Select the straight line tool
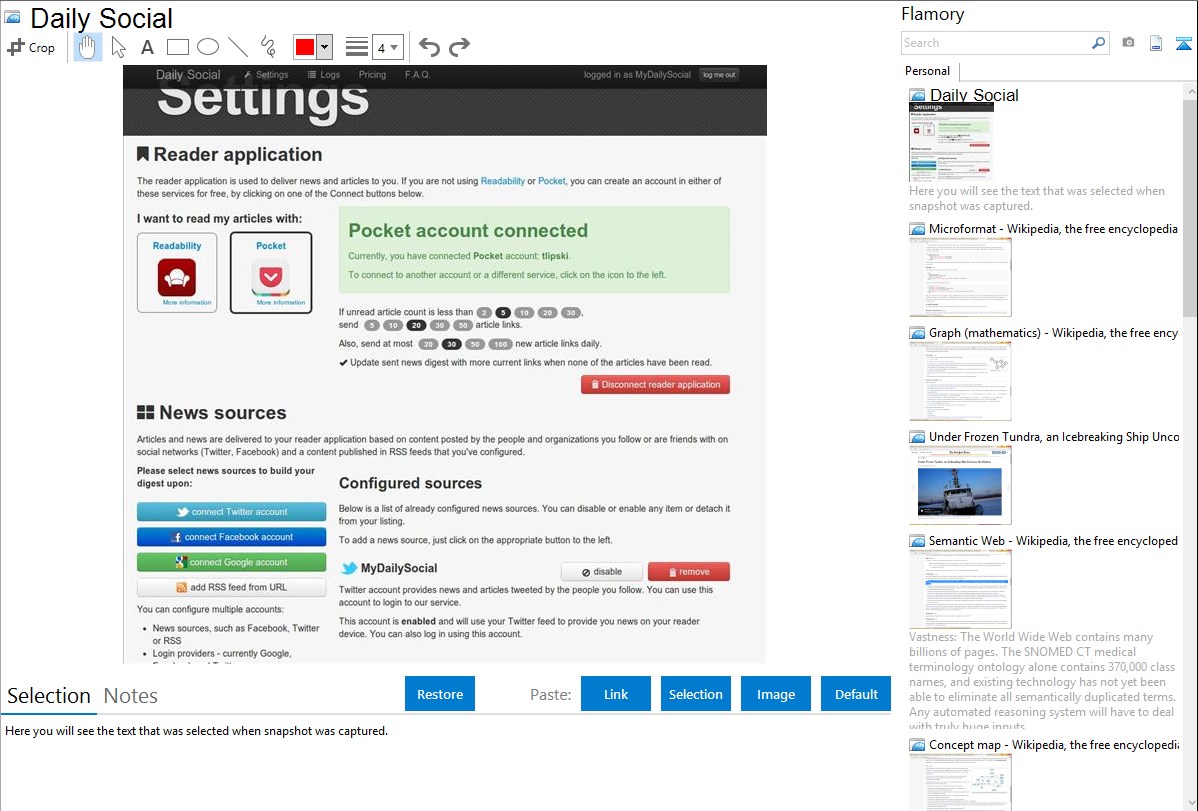 pyautogui.click(x=238, y=47)
